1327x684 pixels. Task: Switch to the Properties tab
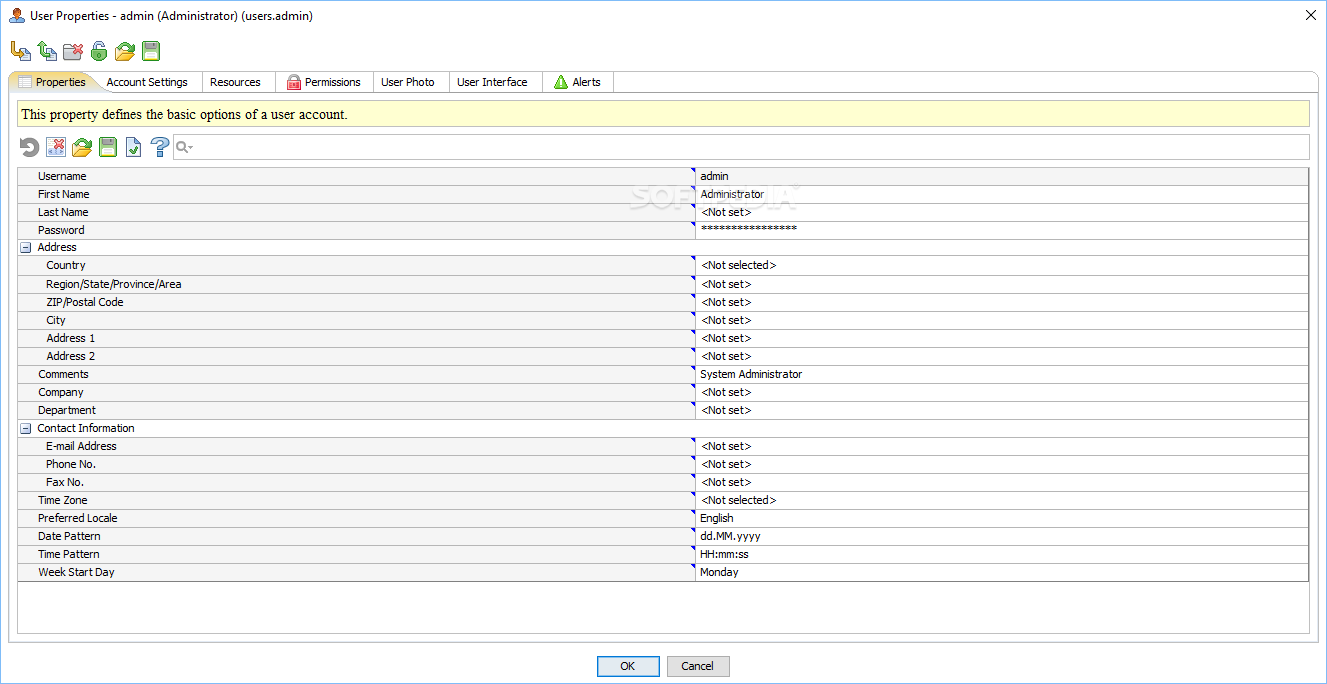click(52, 82)
